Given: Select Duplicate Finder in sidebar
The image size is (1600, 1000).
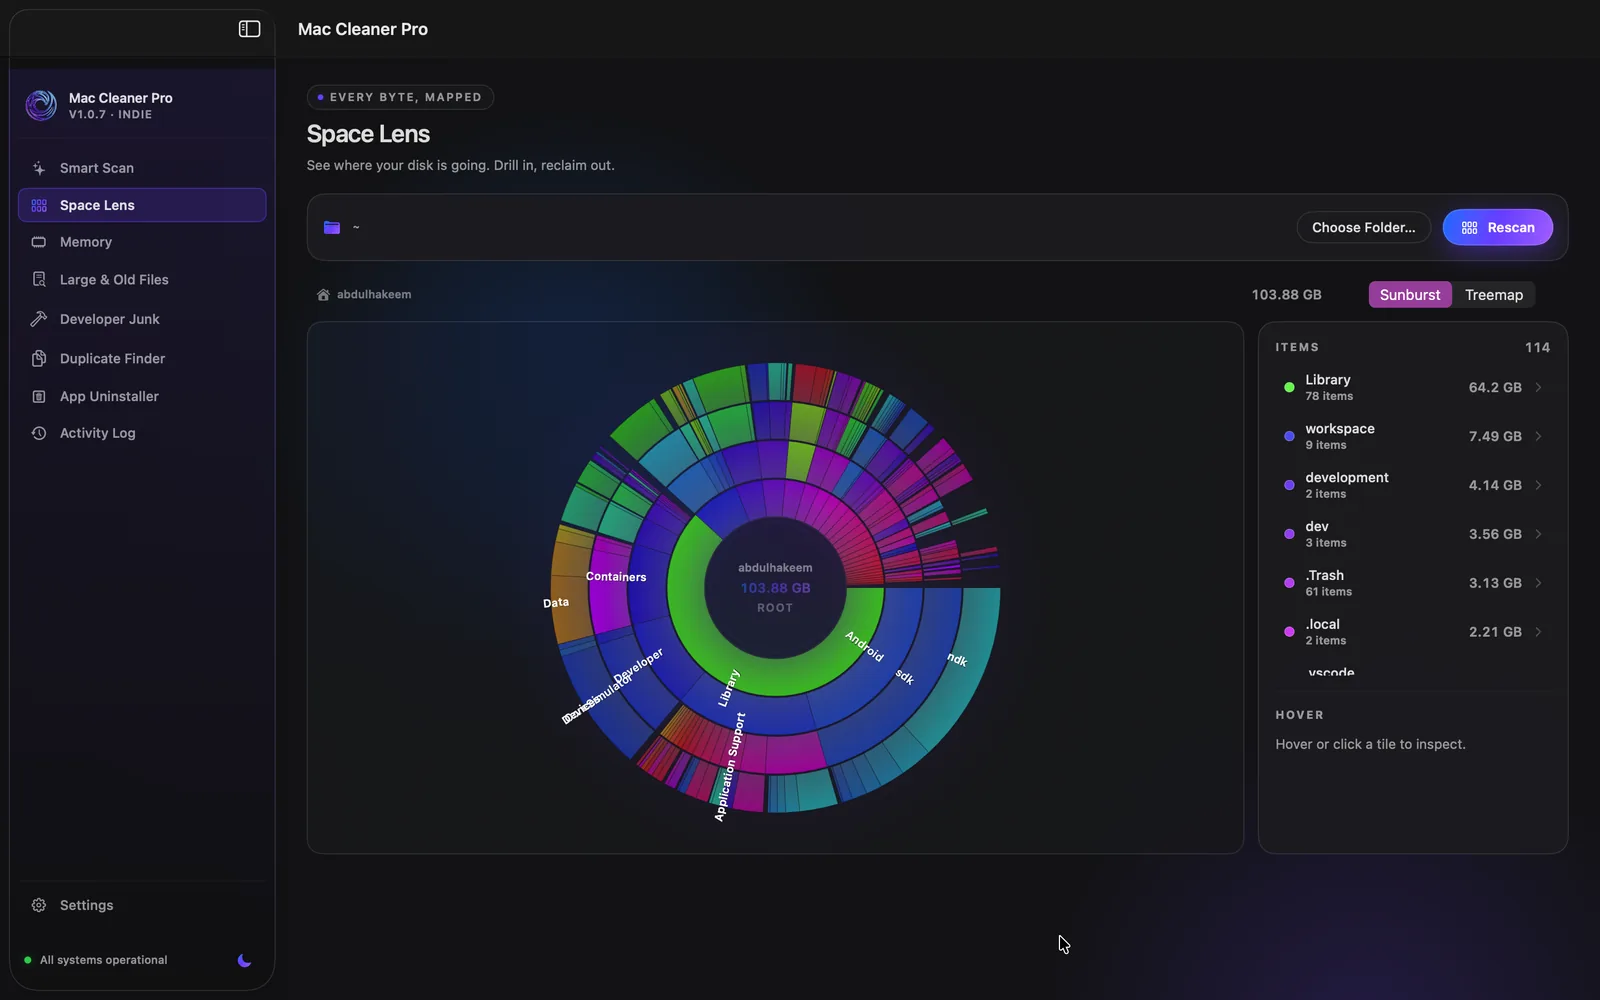Looking at the screenshot, I should (142, 358).
